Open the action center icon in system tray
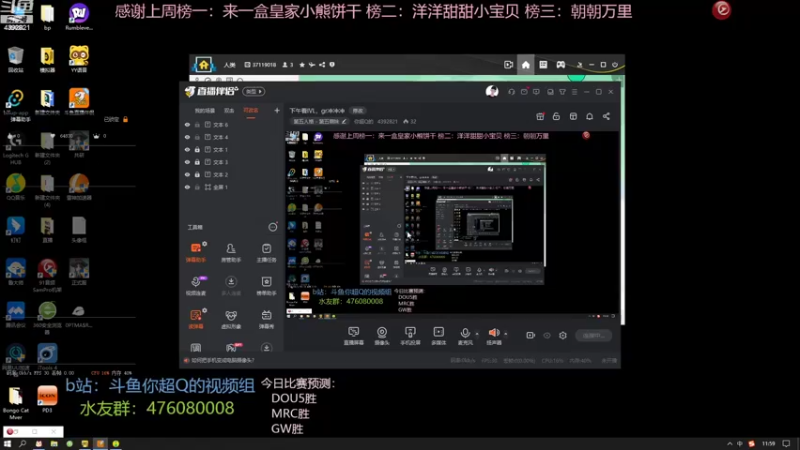 pyautogui.click(x=786, y=444)
